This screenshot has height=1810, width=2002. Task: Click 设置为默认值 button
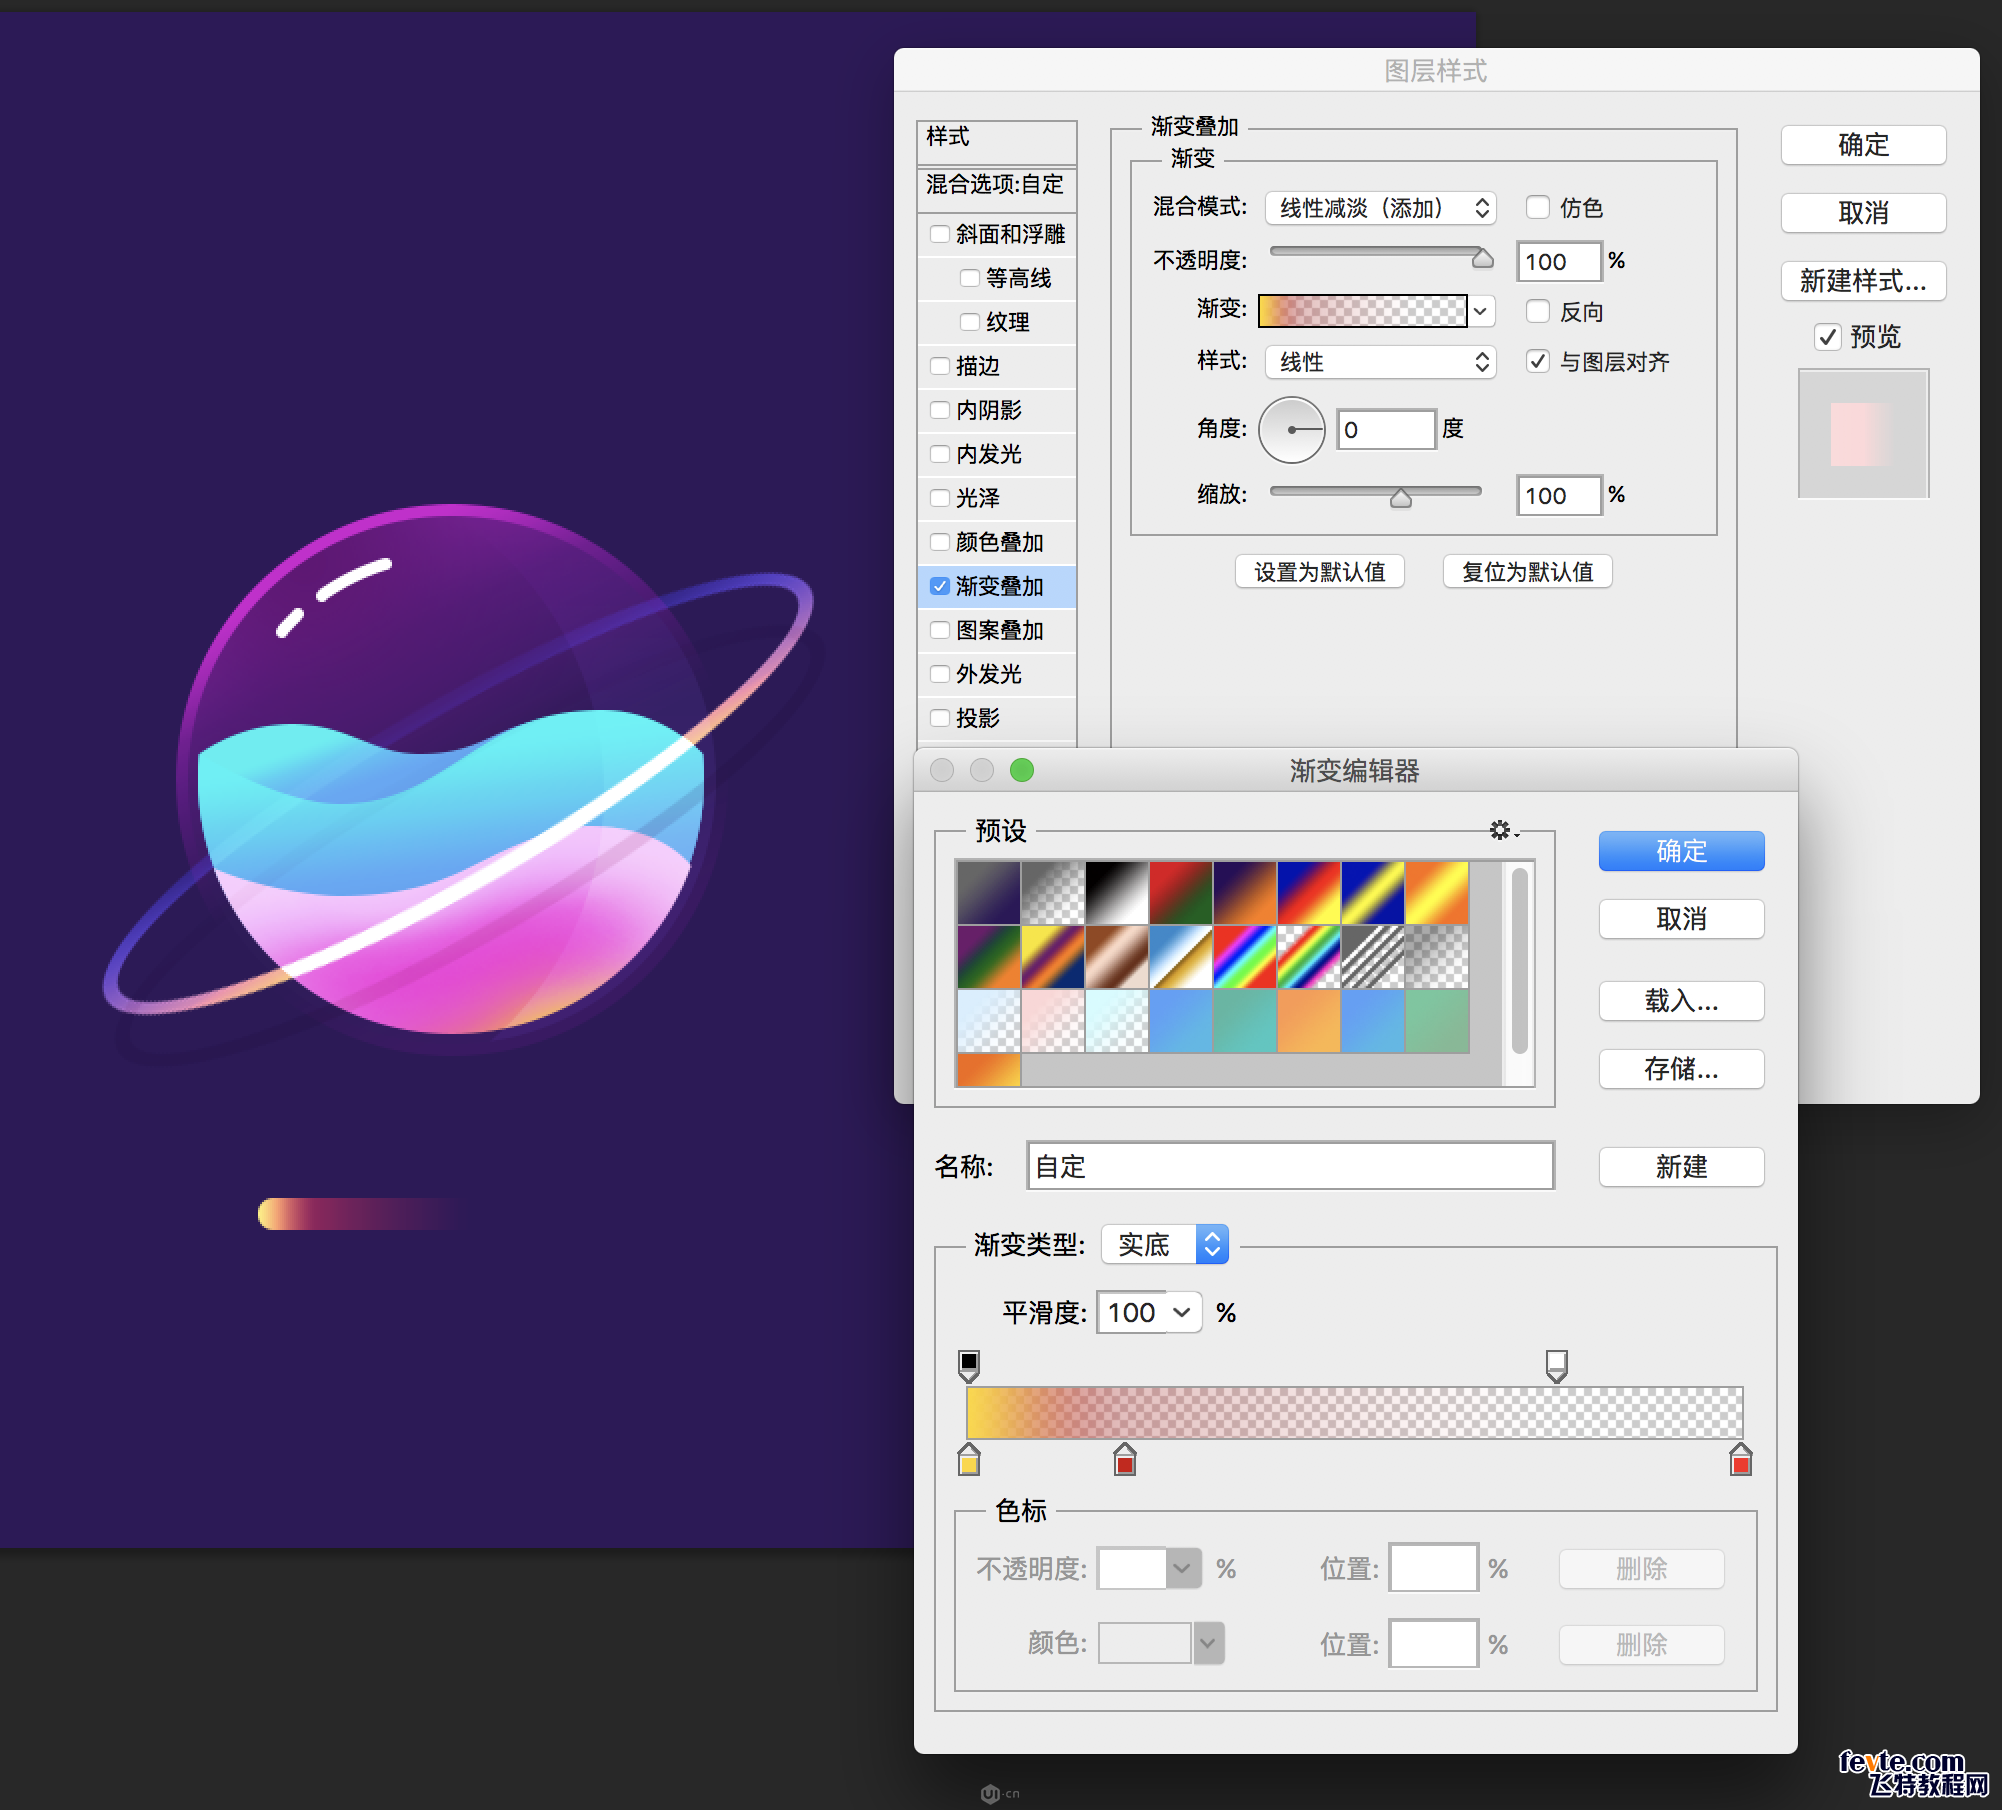coord(1320,572)
